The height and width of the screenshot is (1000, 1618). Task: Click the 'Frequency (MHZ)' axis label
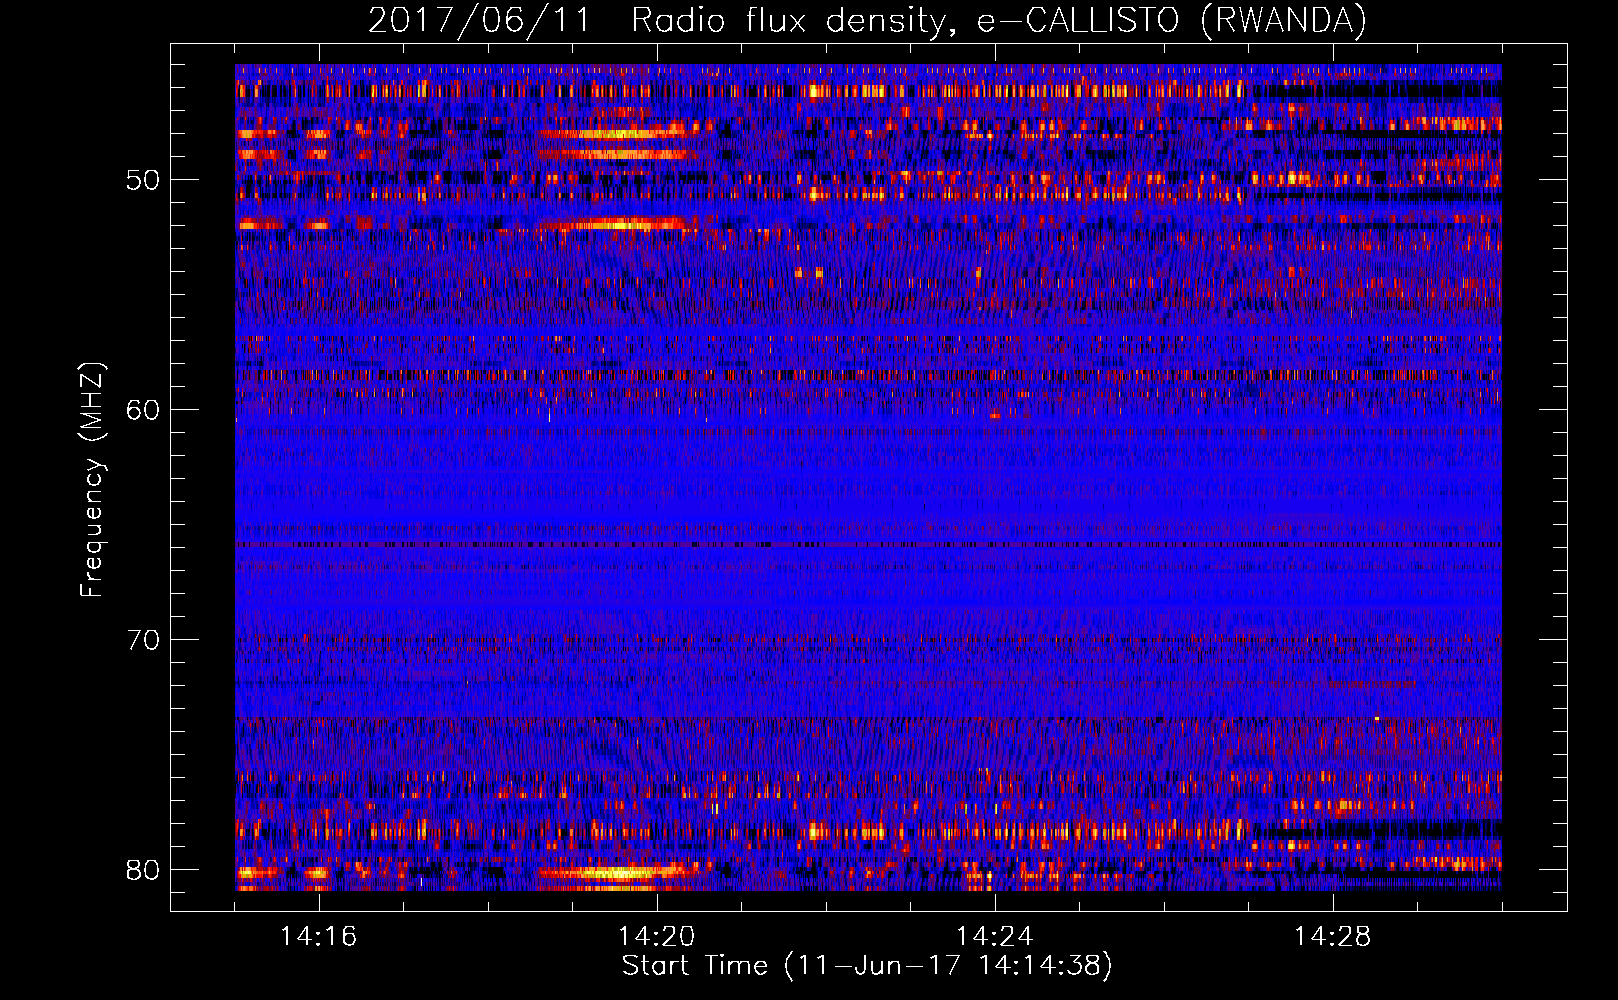click(92, 479)
